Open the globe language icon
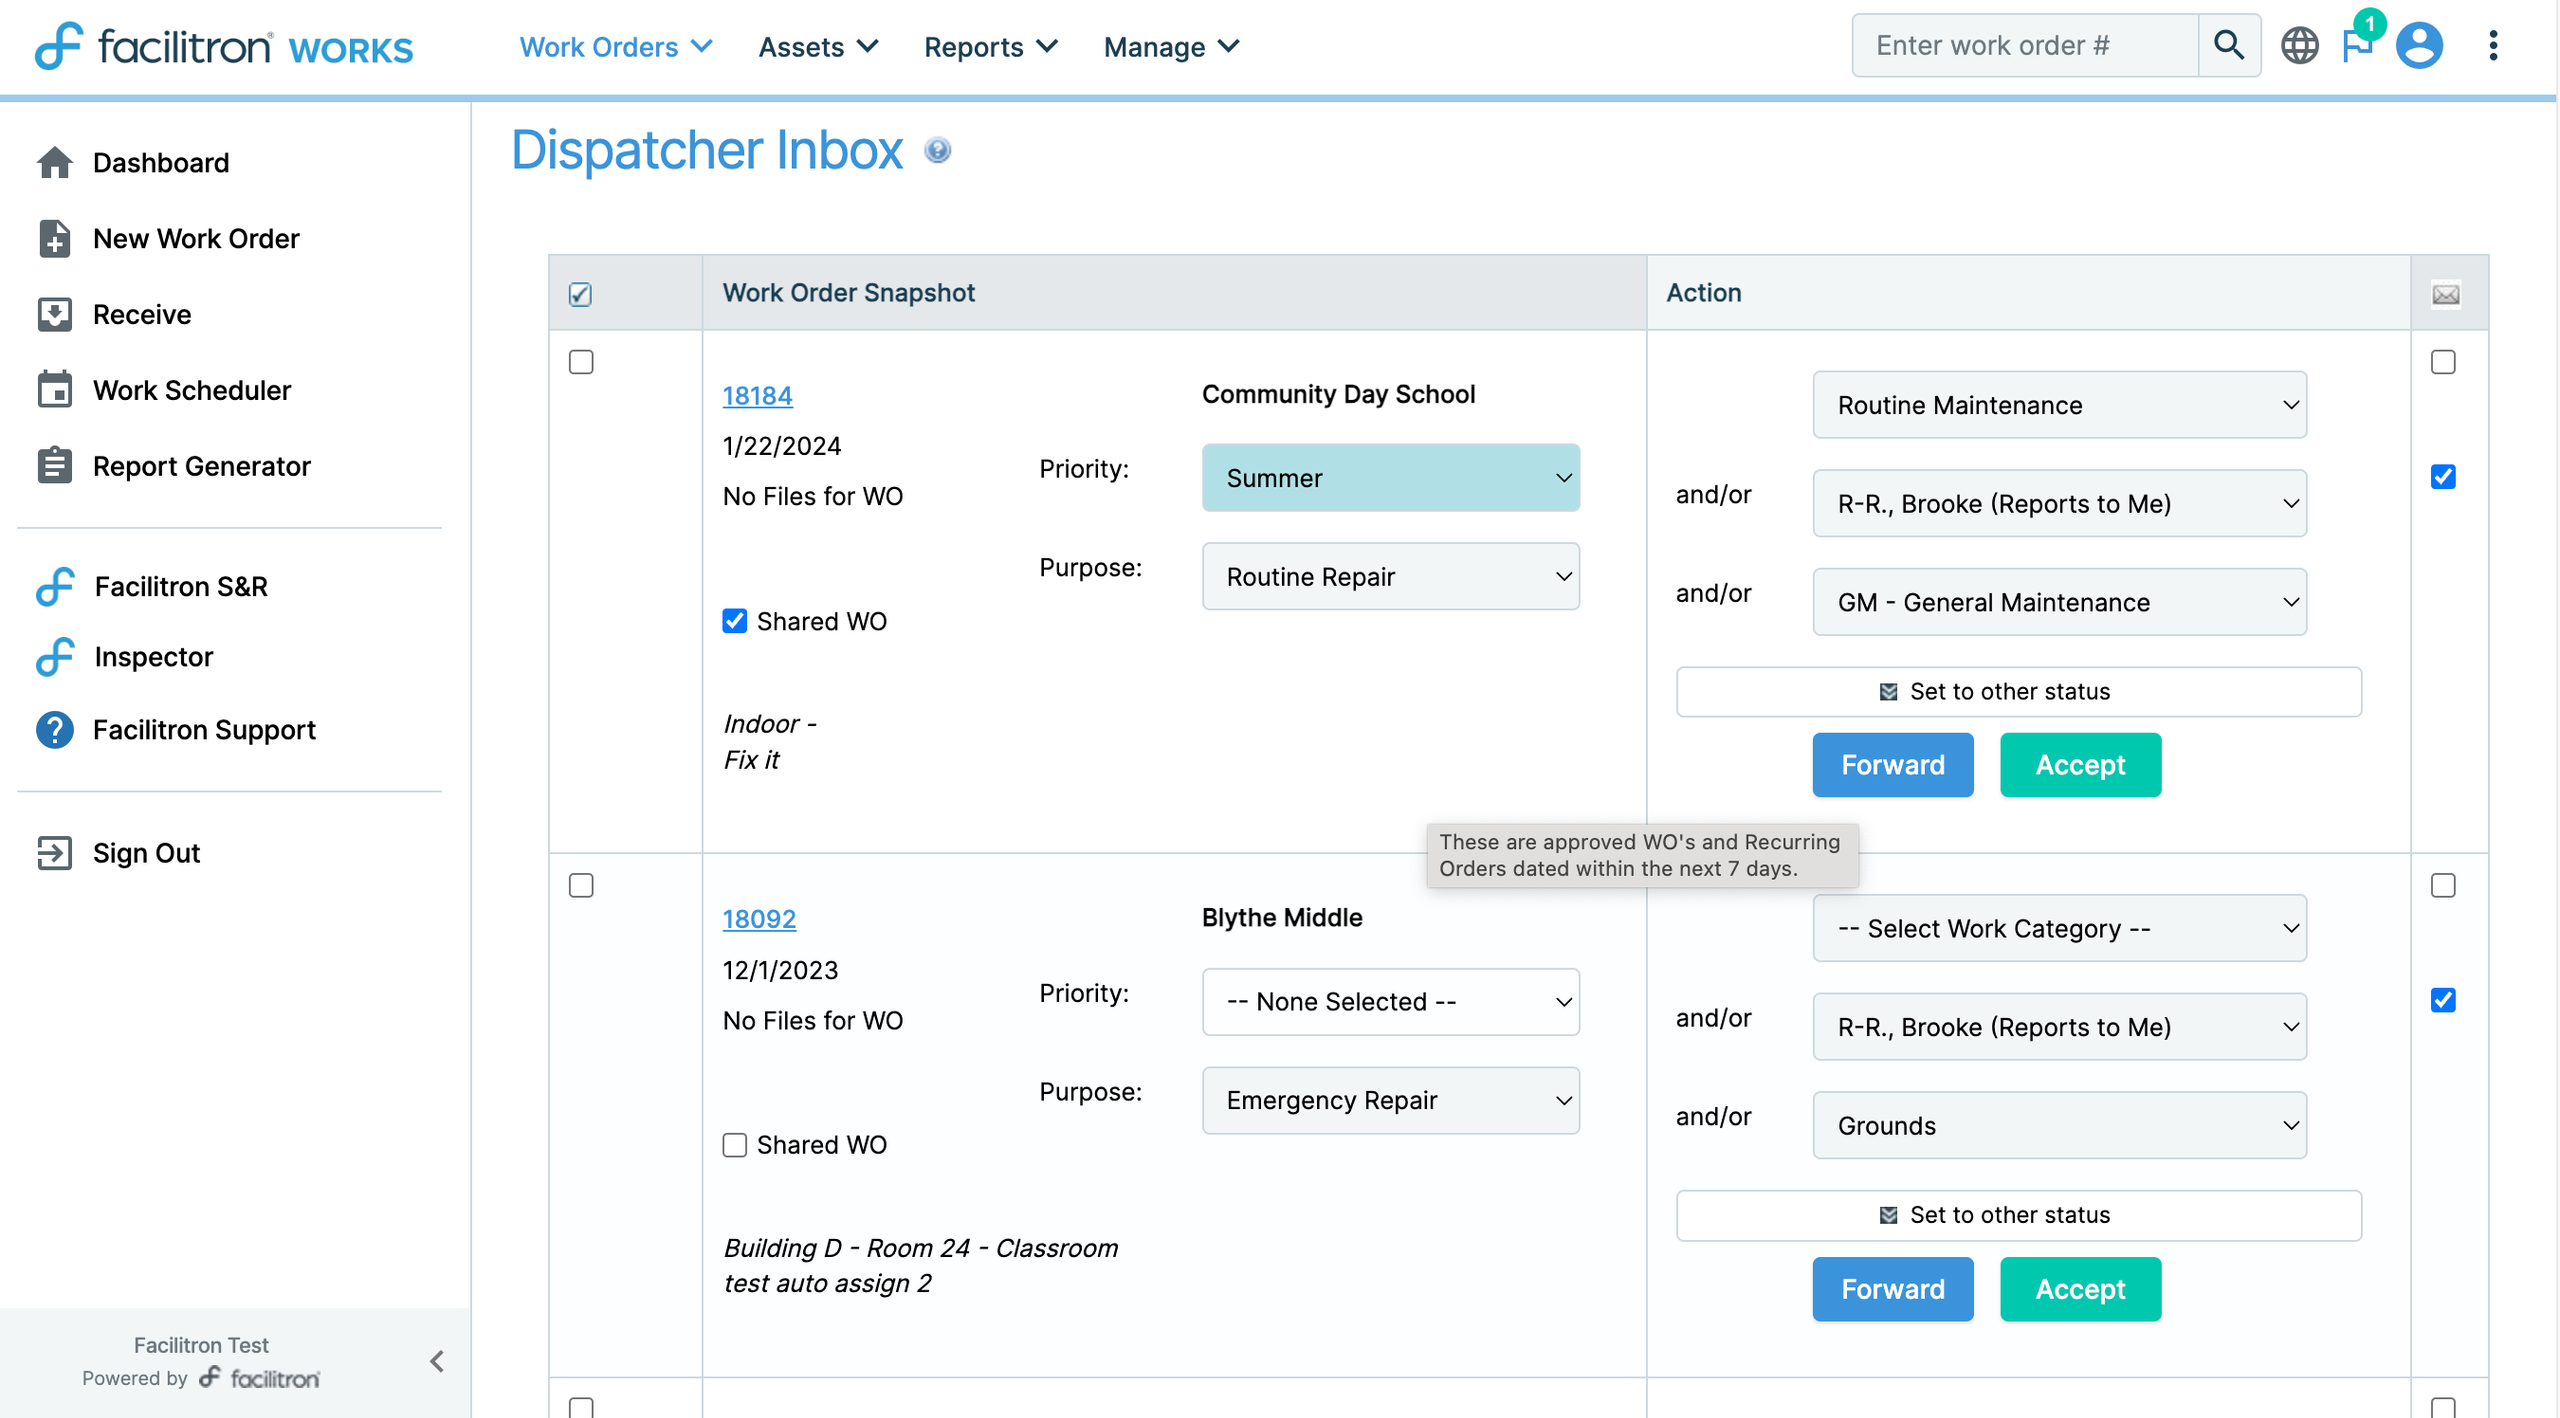The image size is (2560, 1418). [x=2298, y=45]
